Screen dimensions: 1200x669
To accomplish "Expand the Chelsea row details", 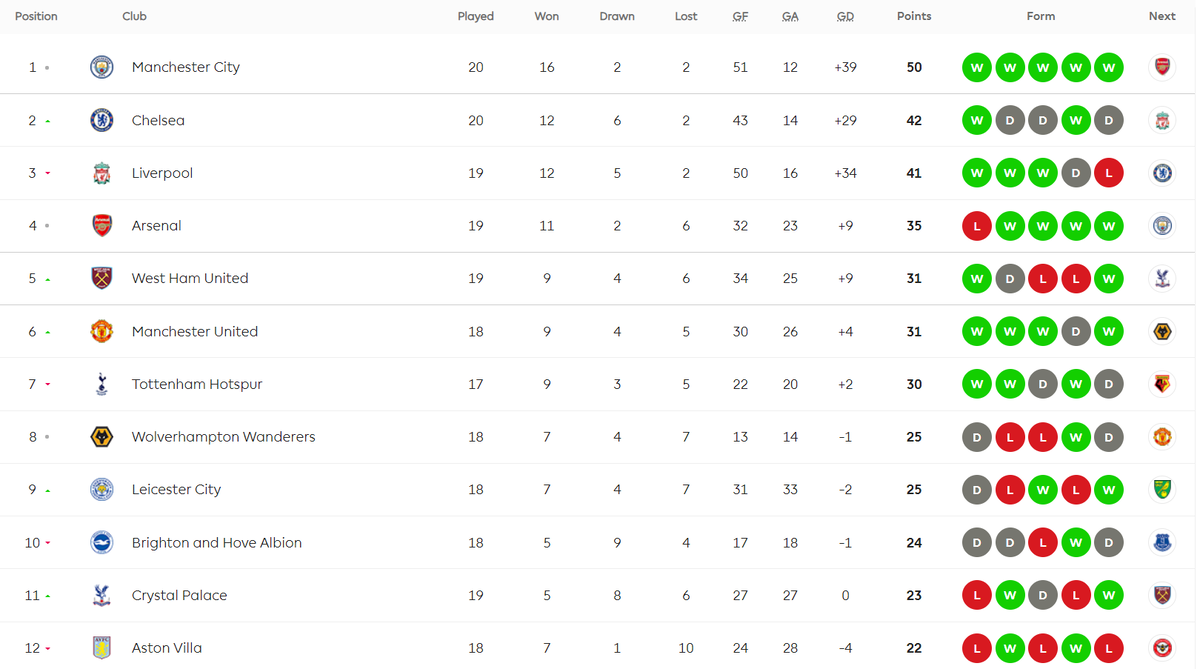I will click(600, 120).
